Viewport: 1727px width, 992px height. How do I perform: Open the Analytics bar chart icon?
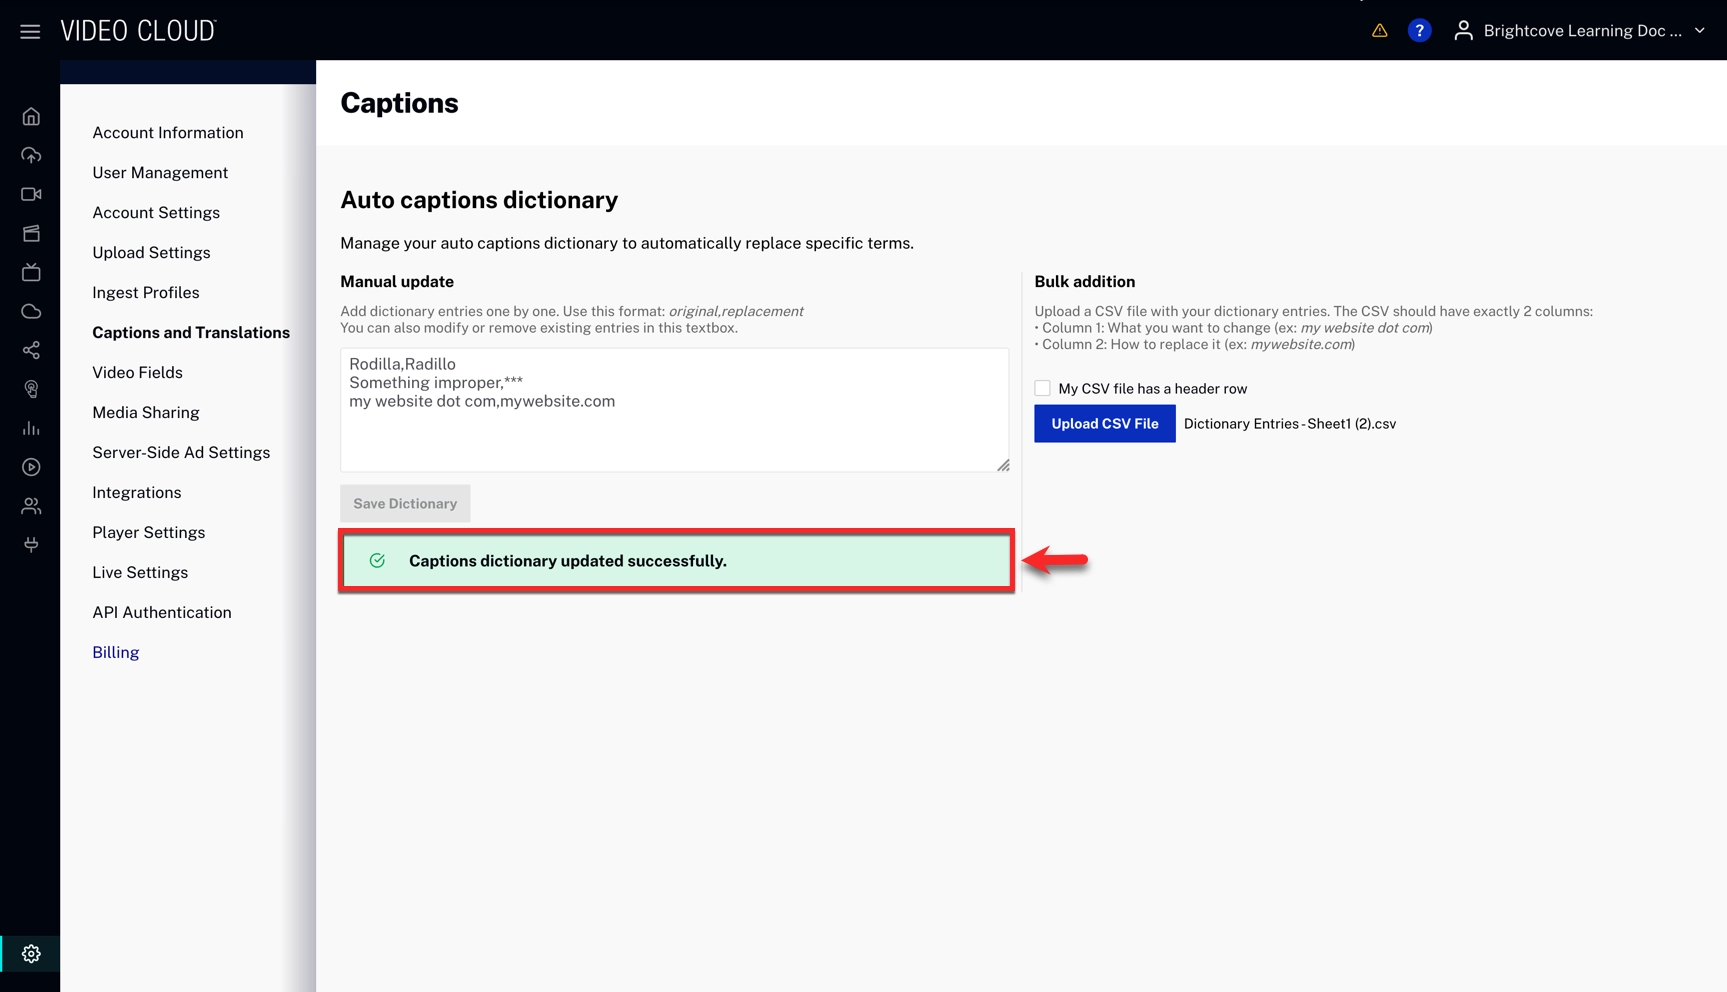(x=31, y=428)
